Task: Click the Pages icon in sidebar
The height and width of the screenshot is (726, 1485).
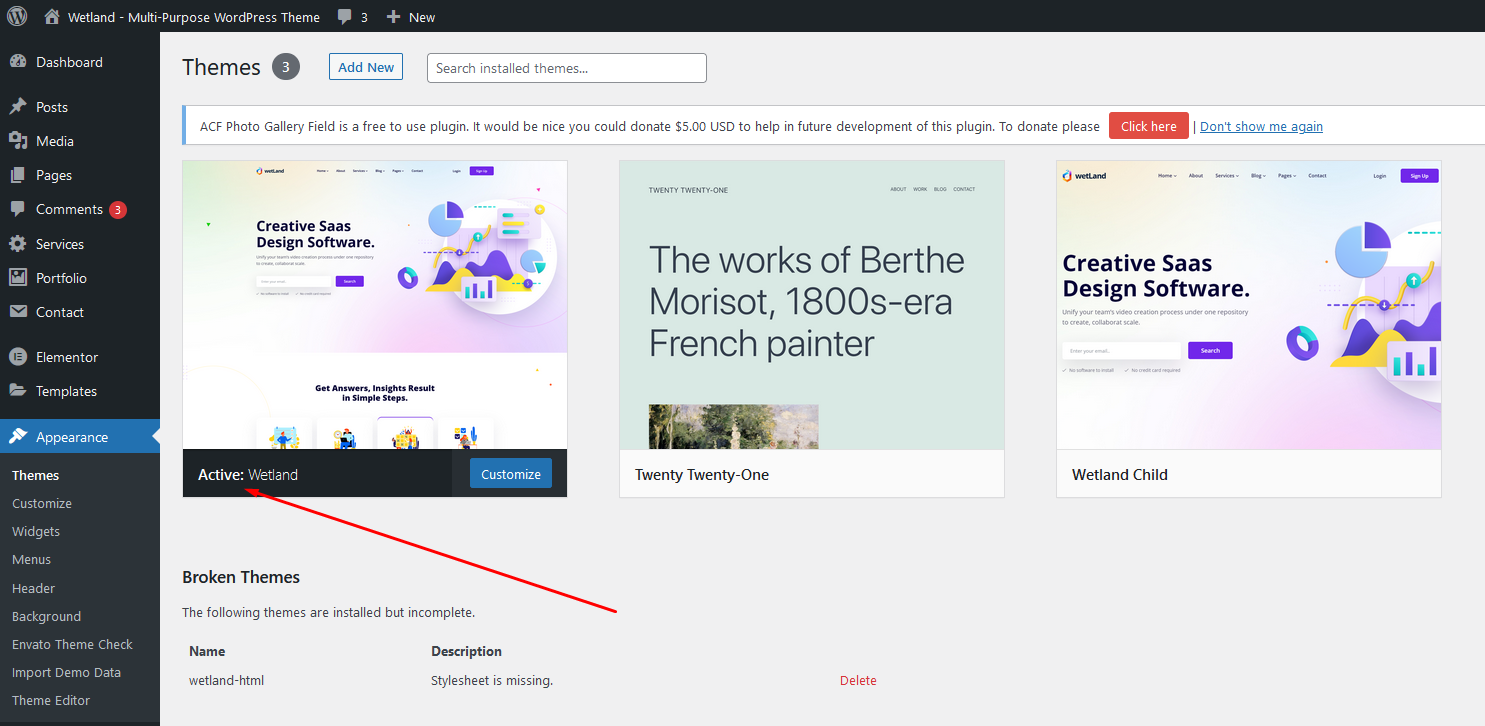Action: [x=18, y=175]
